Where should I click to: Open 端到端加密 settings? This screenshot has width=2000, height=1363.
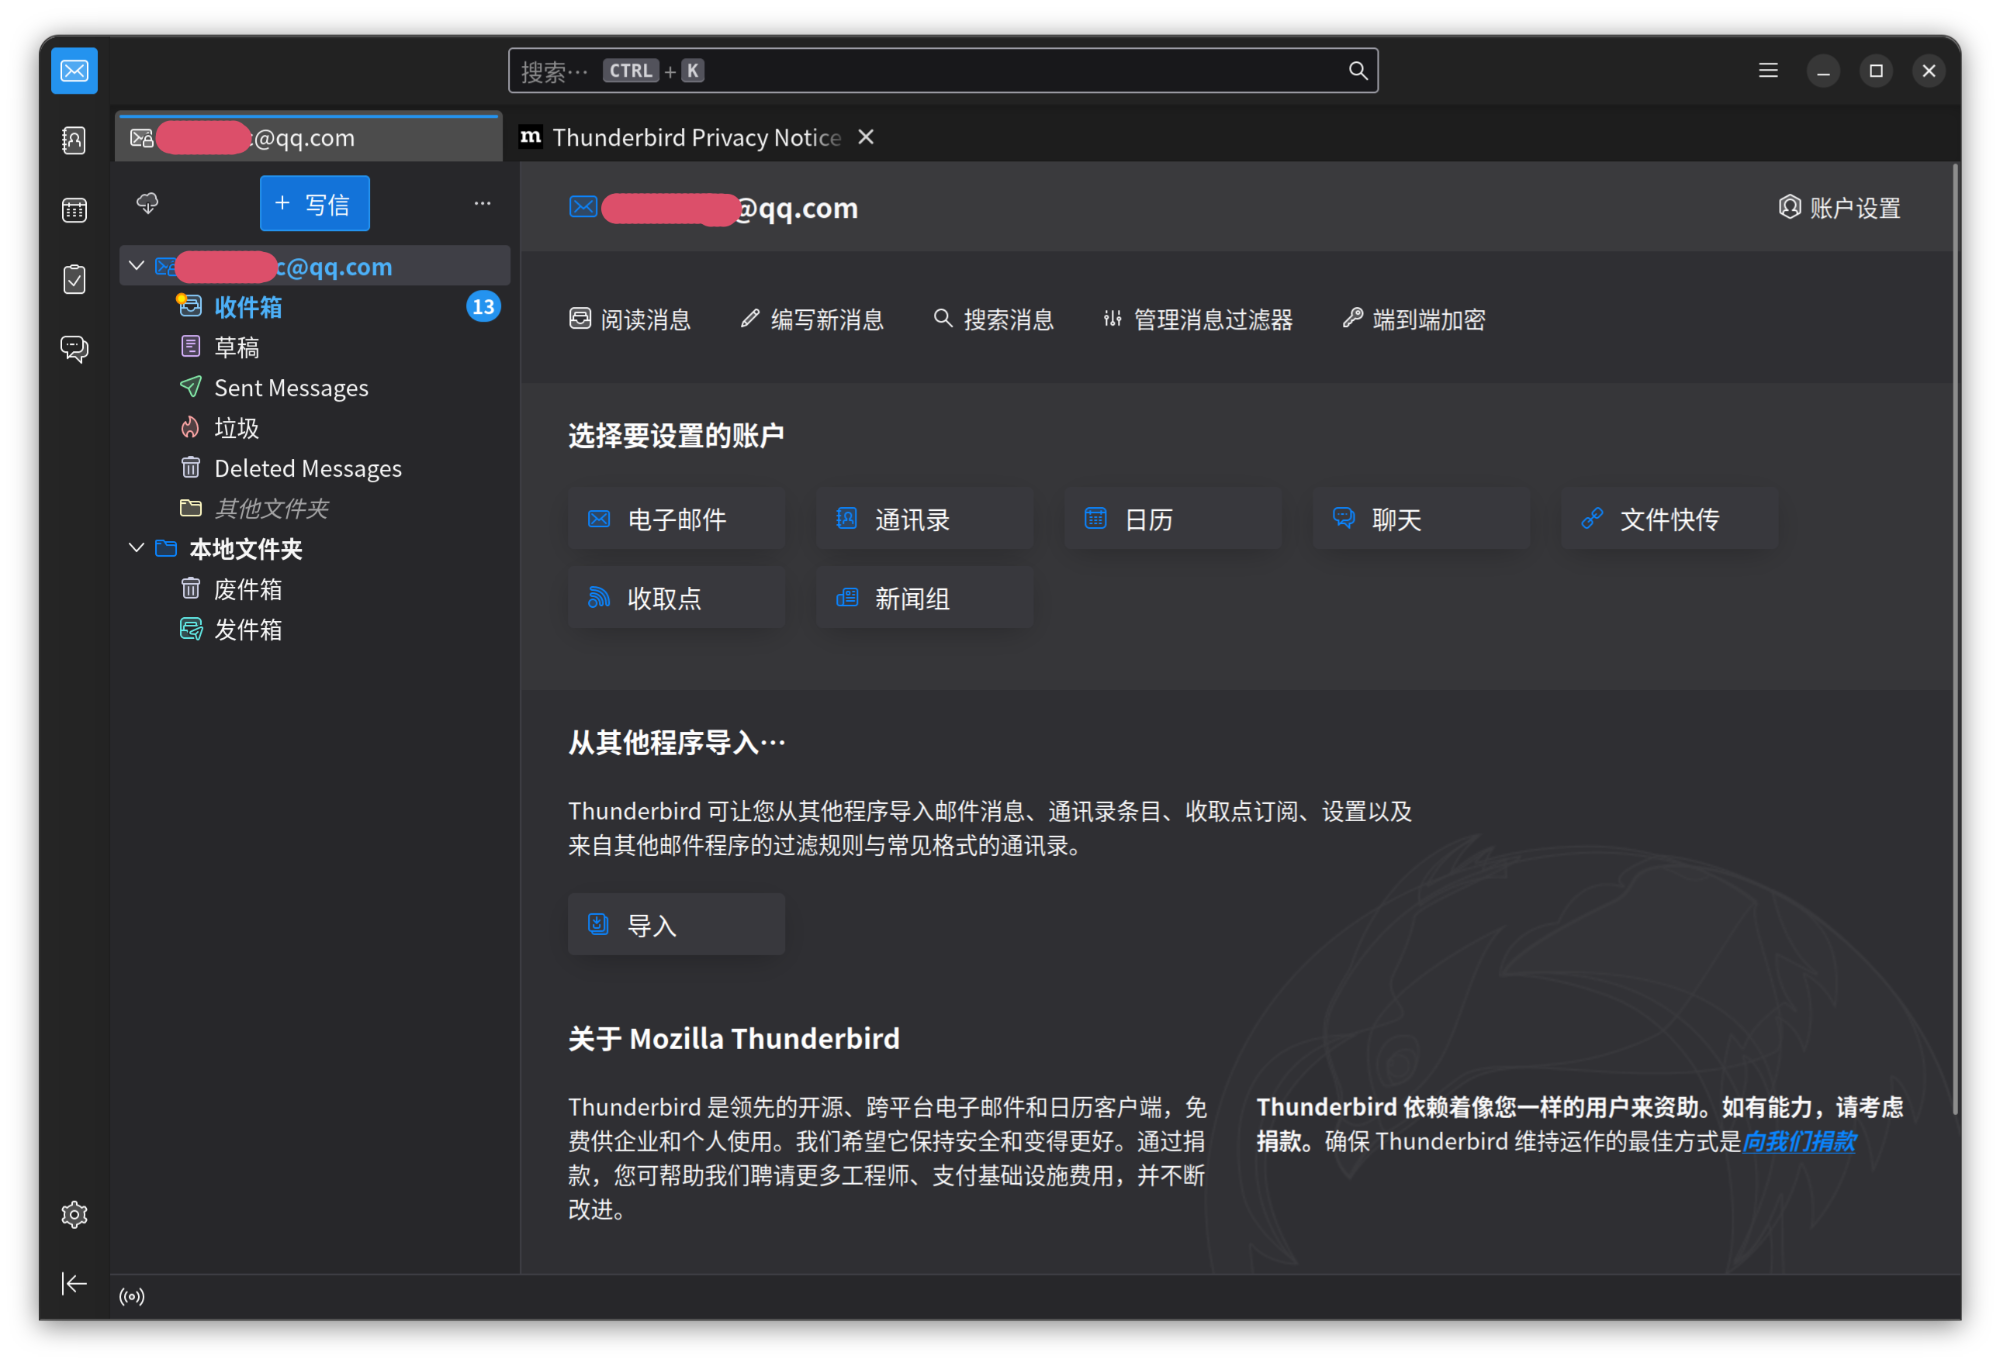click(1413, 319)
